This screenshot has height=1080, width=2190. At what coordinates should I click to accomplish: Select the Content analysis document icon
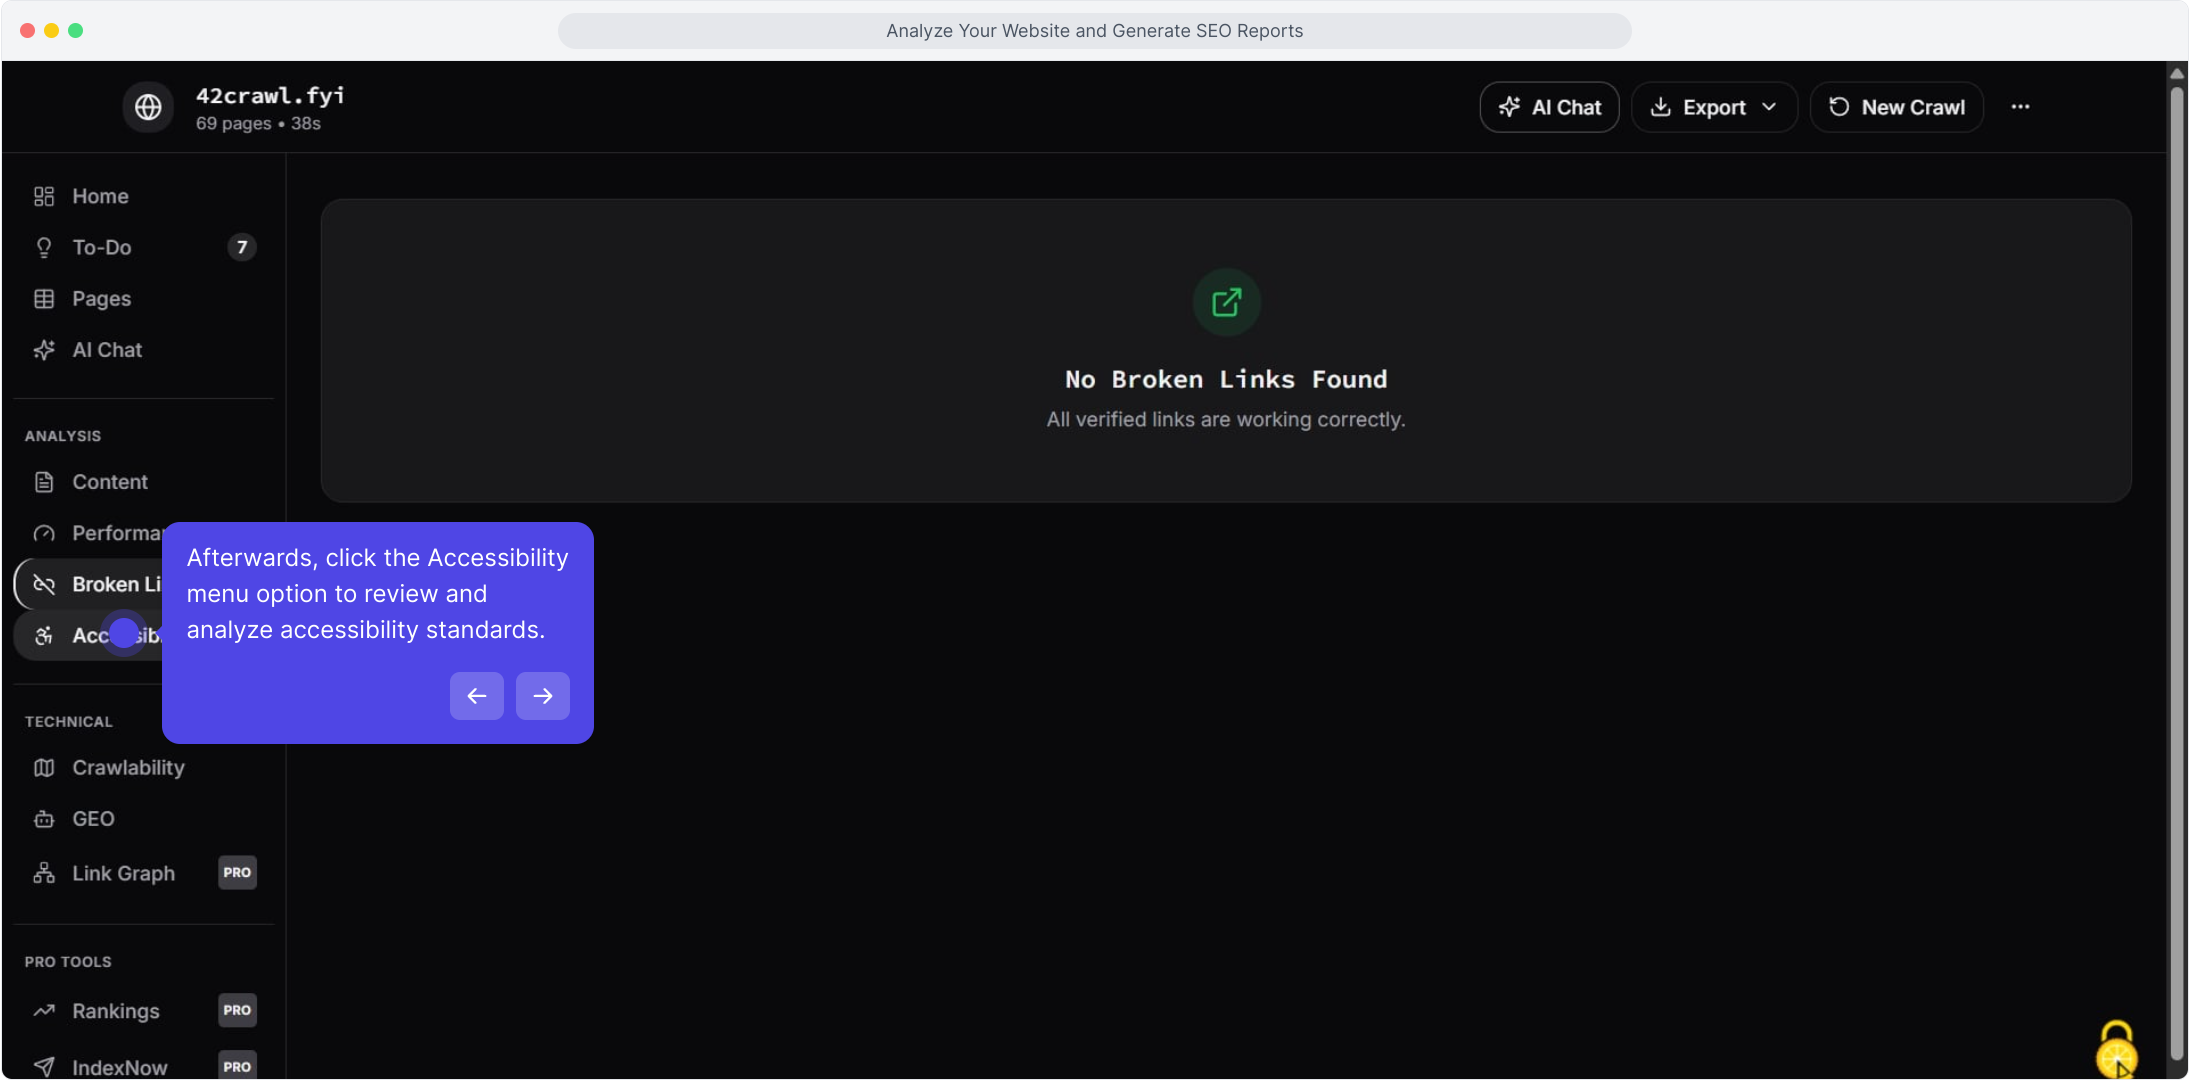[44, 481]
